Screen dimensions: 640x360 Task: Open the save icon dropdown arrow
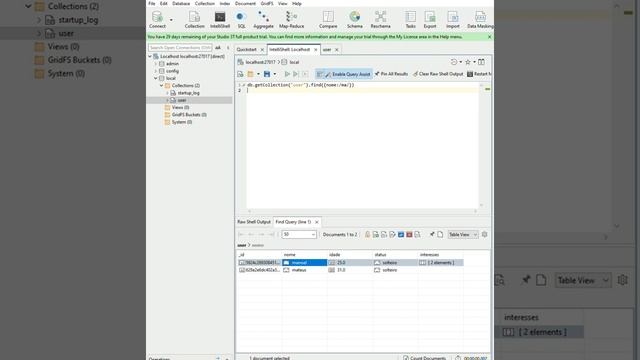275,74
